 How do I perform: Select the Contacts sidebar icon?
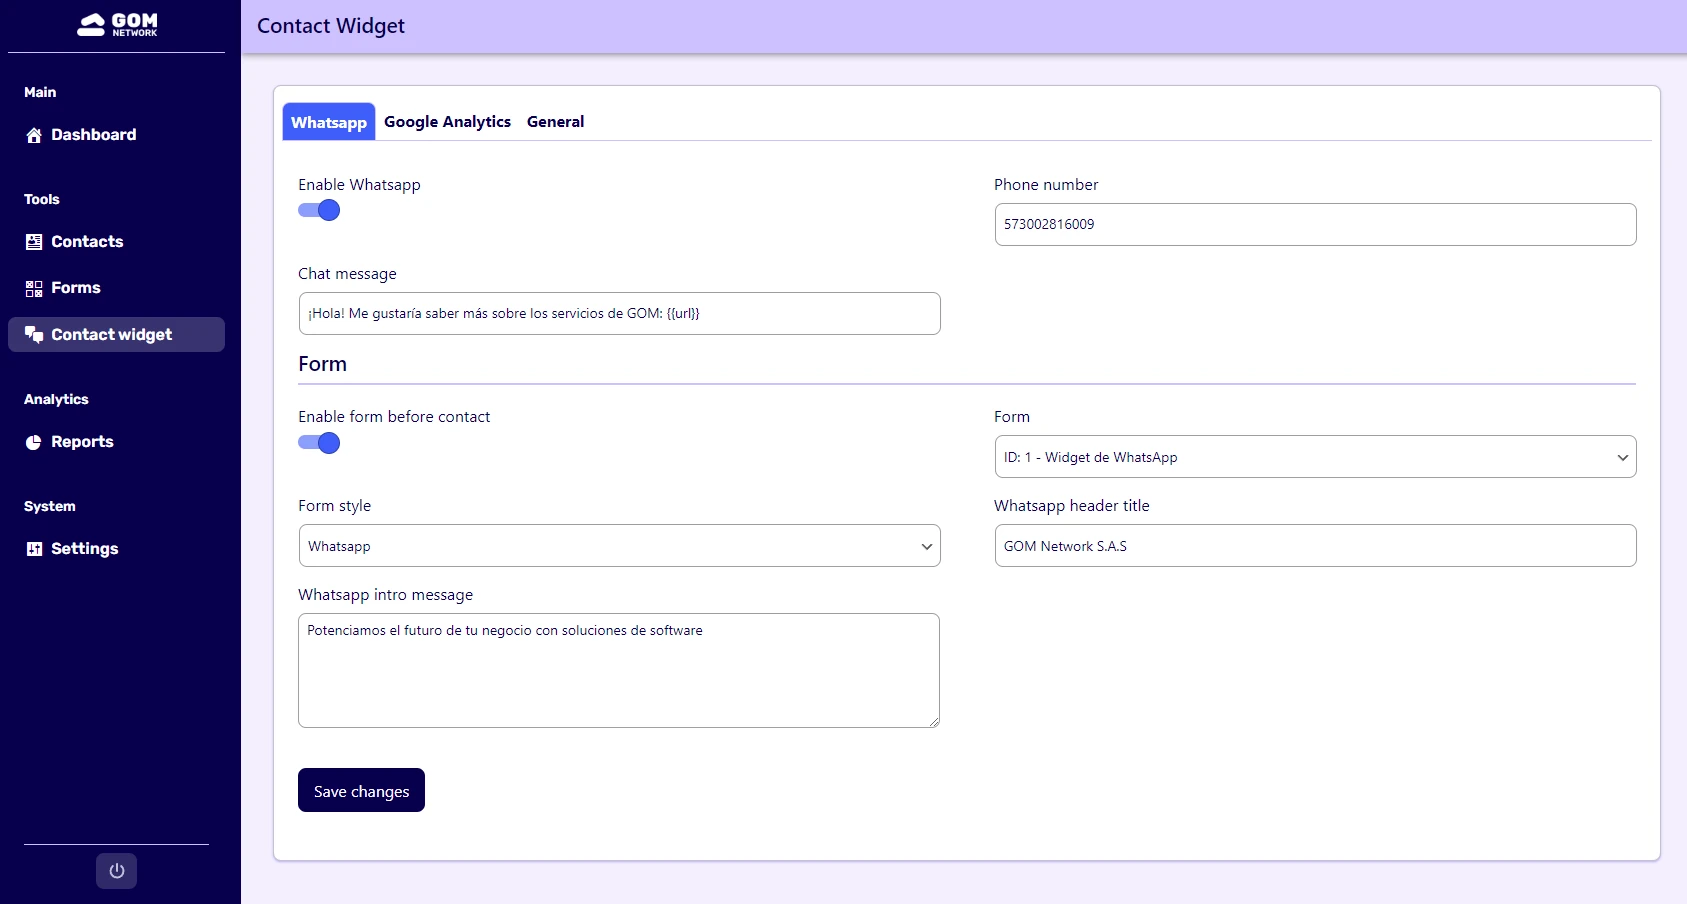pyautogui.click(x=33, y=241)
